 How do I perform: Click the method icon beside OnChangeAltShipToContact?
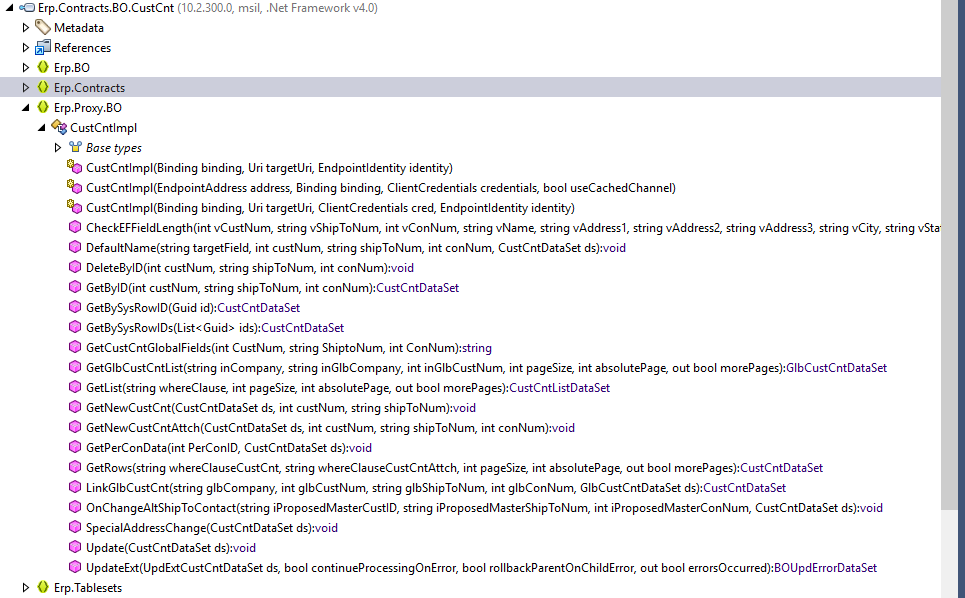pyautogui.click(x=75, y=507)
